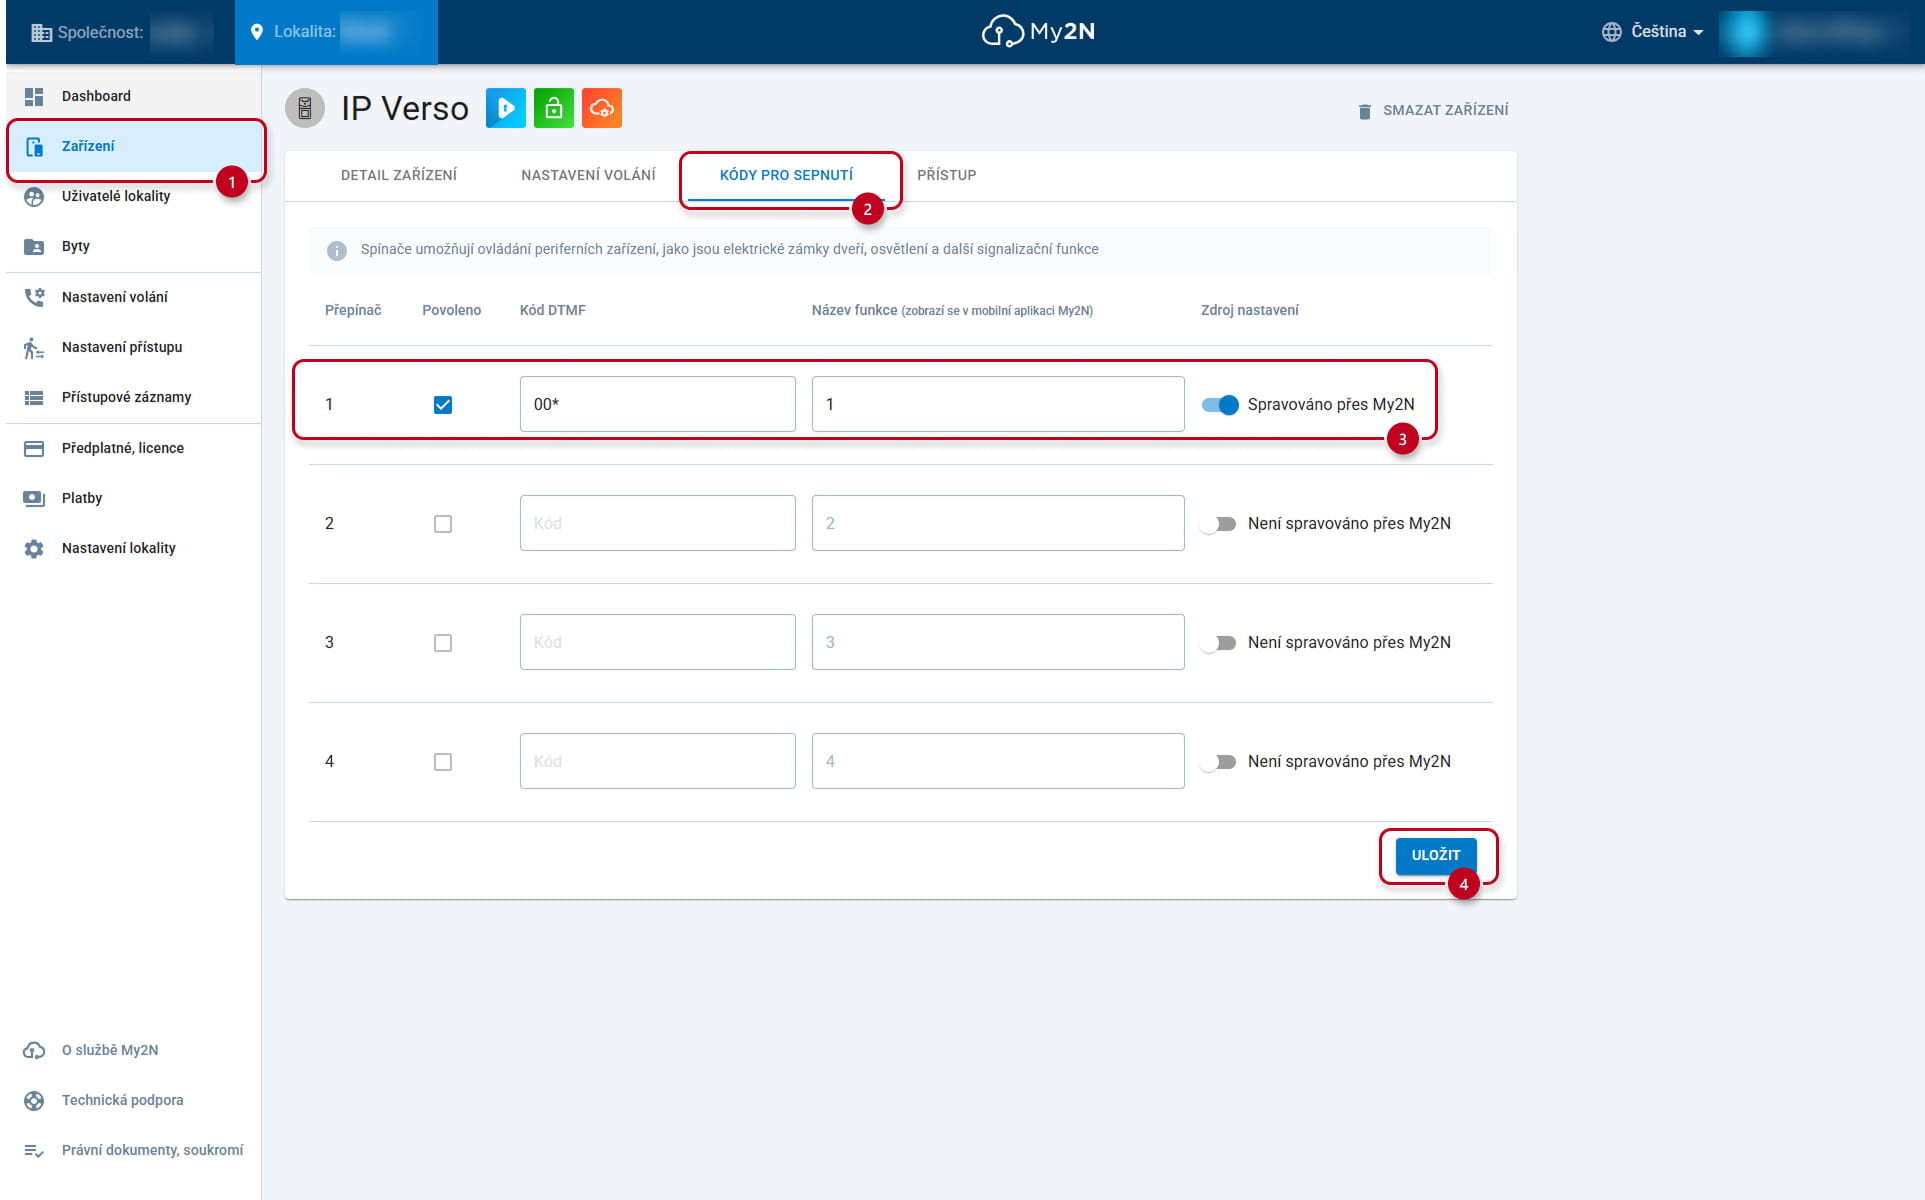The width and height of the screenshot is (1925, 1200).
Task: Click the Nastavení přístupu walking-person icon
Action: [x=34, y=347]
